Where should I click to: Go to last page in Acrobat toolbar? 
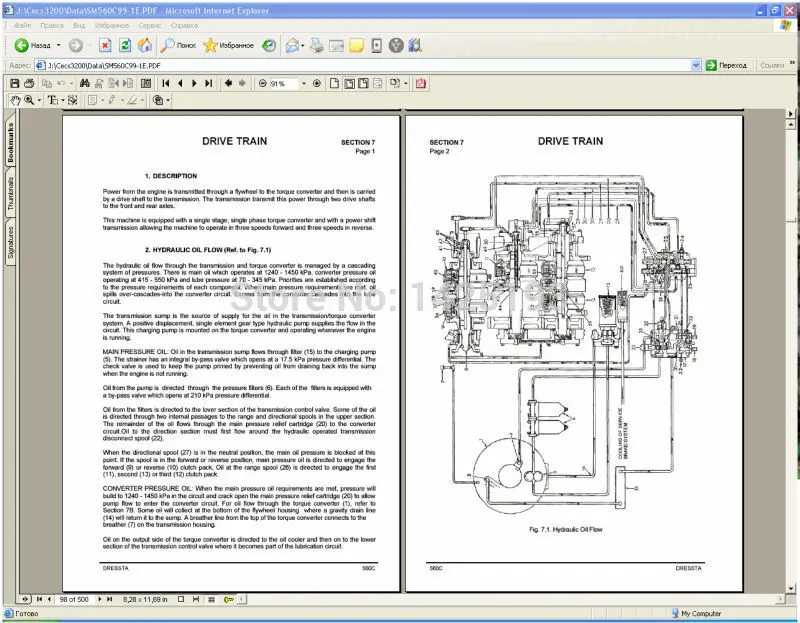tap(208, 83)
